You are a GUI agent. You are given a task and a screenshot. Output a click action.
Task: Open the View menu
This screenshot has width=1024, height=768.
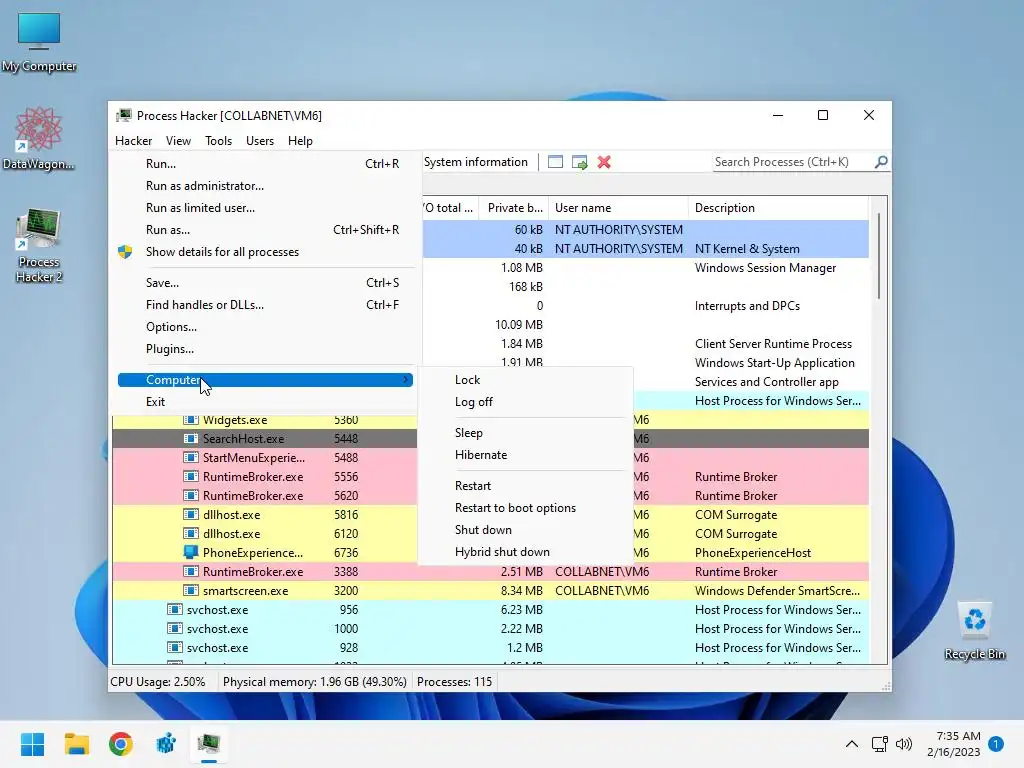178,141
